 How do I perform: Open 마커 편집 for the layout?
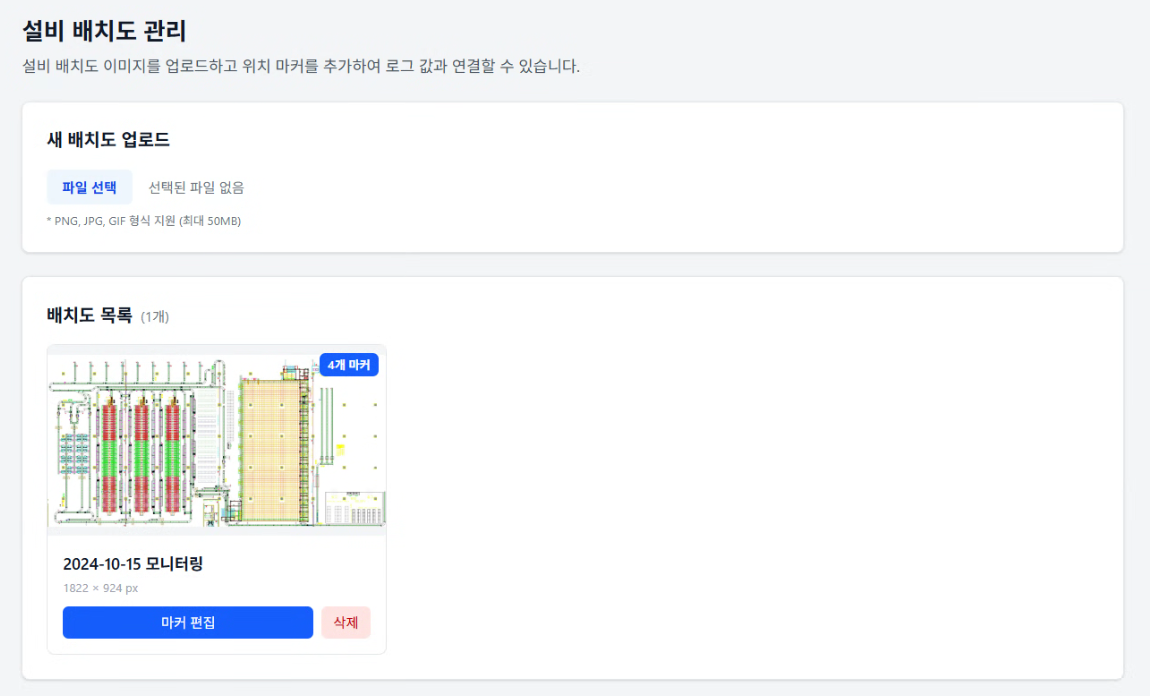point(186,622)
